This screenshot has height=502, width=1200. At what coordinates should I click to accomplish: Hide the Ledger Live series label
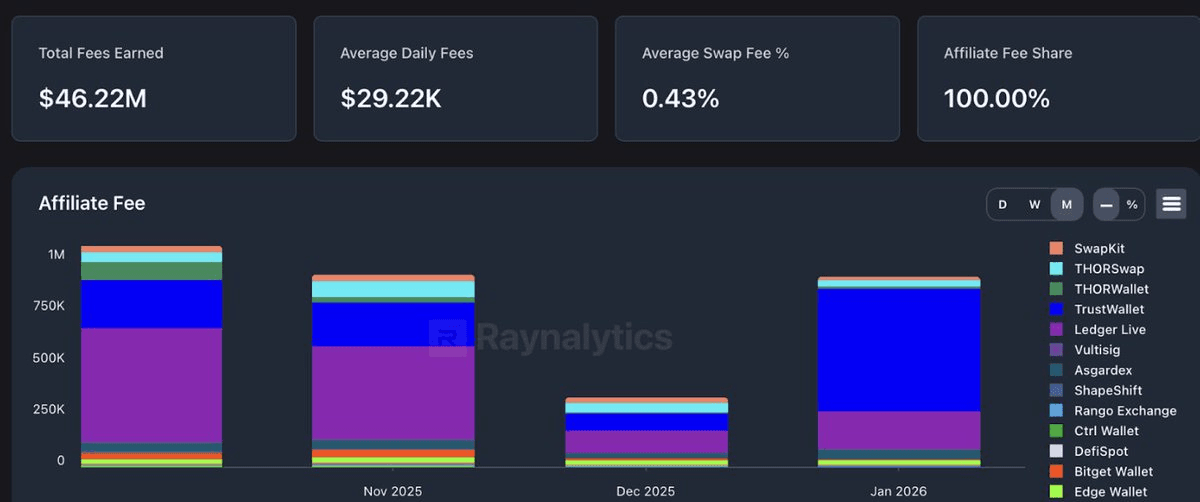[x=1110, y=330]
